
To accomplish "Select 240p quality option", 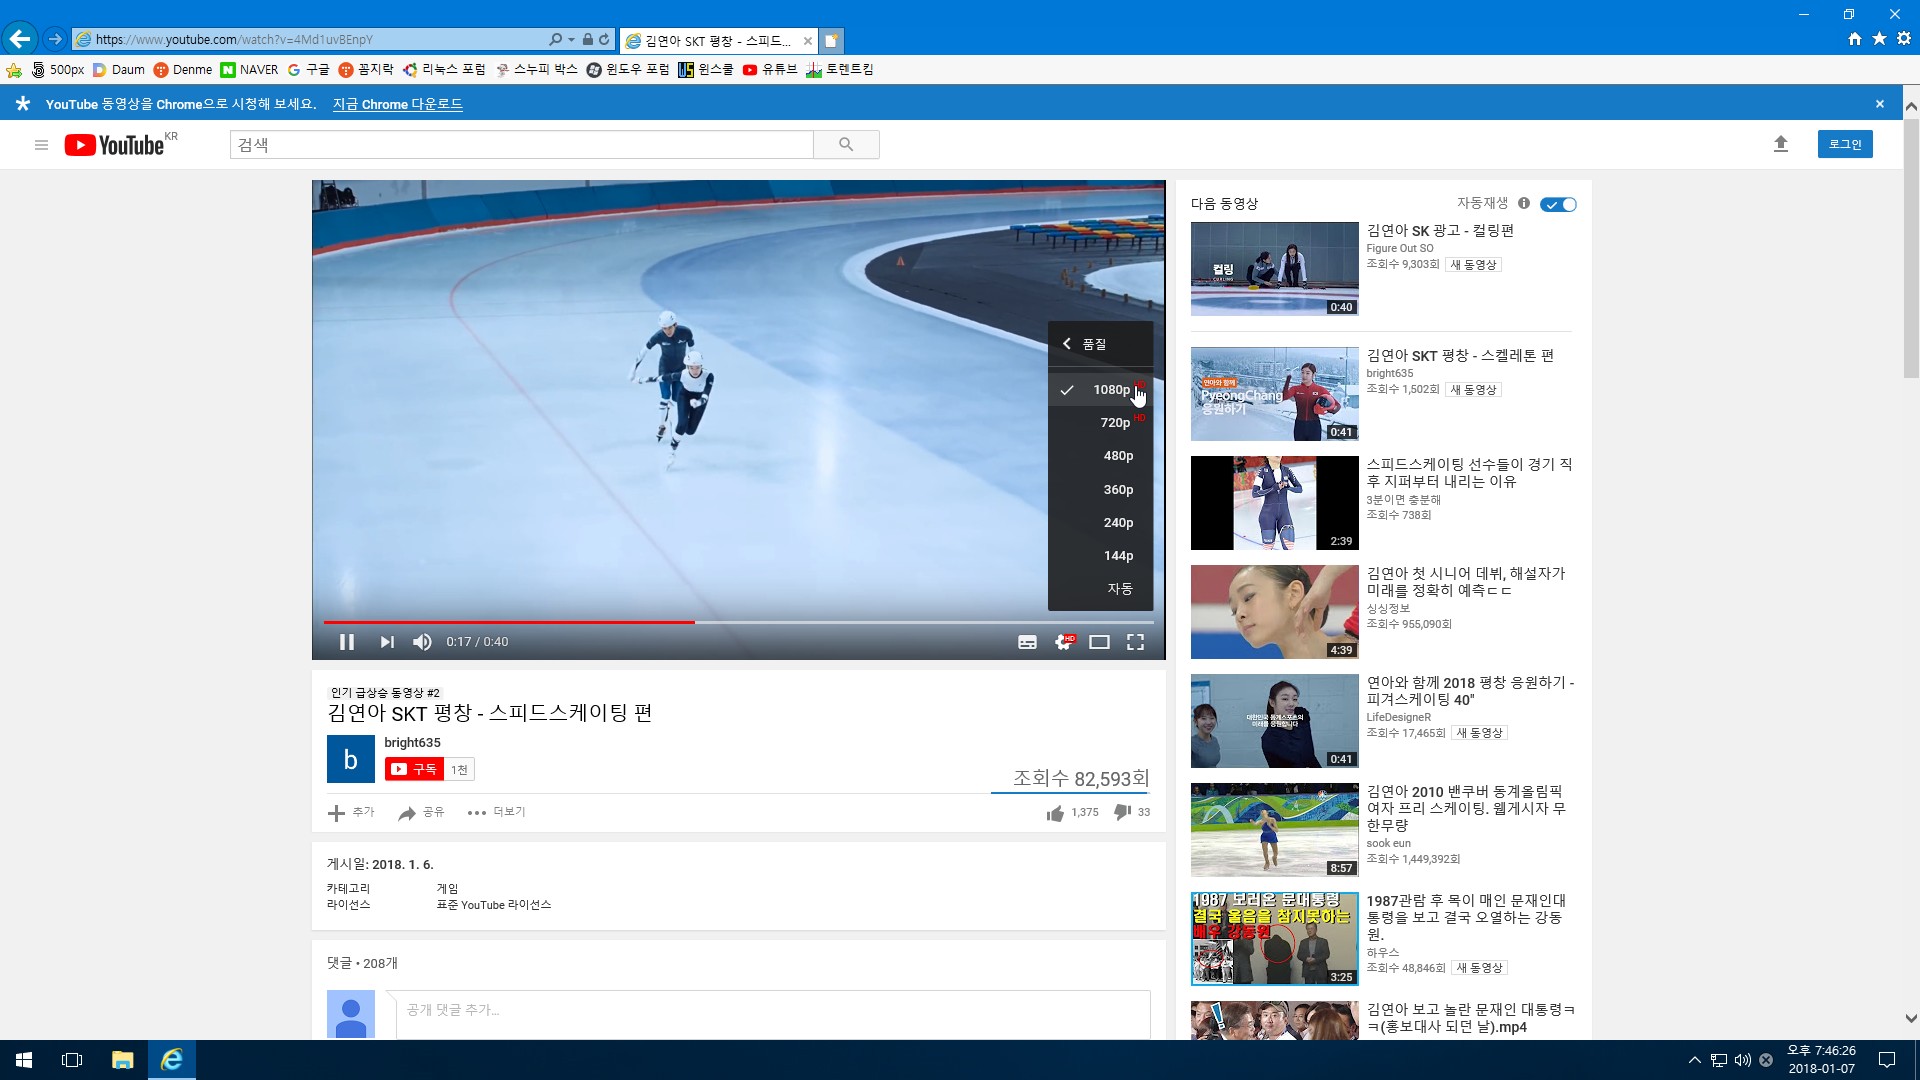I will (x=1100, y=523).
